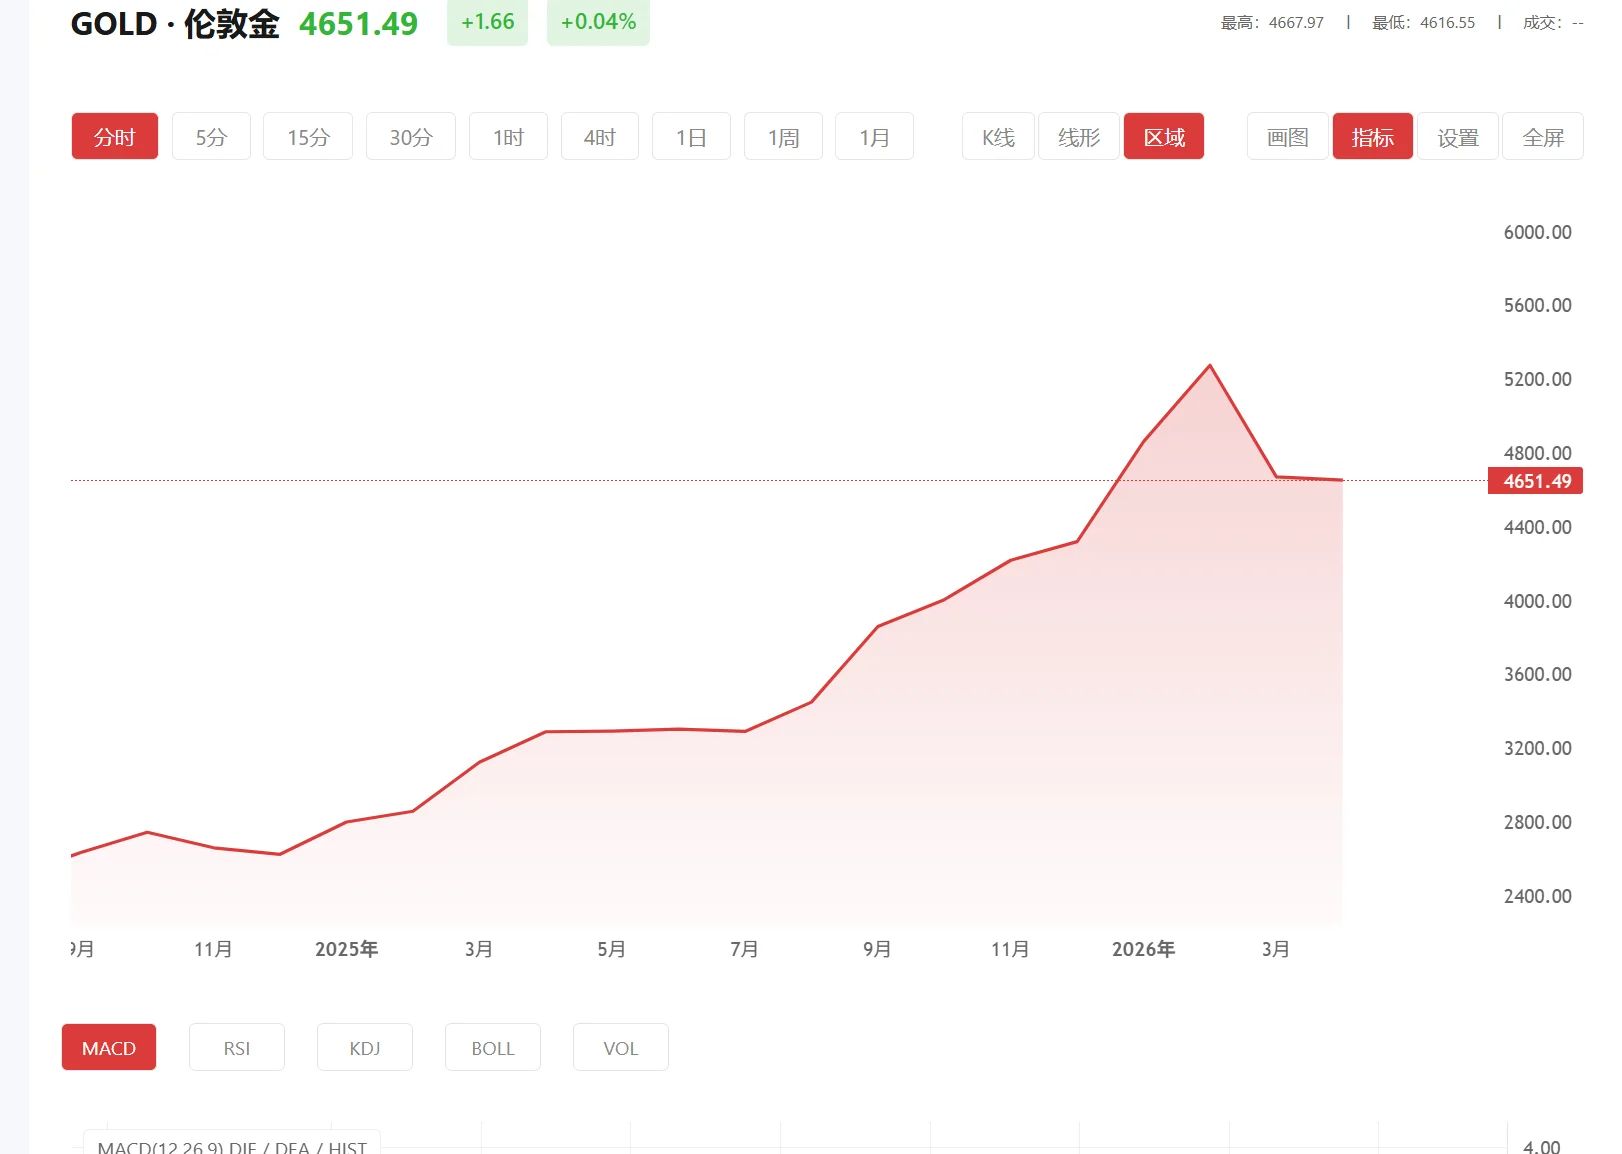Toggle the 区域 area chart mode
1622x1154 pixels.
click(x=1163, y=136)
